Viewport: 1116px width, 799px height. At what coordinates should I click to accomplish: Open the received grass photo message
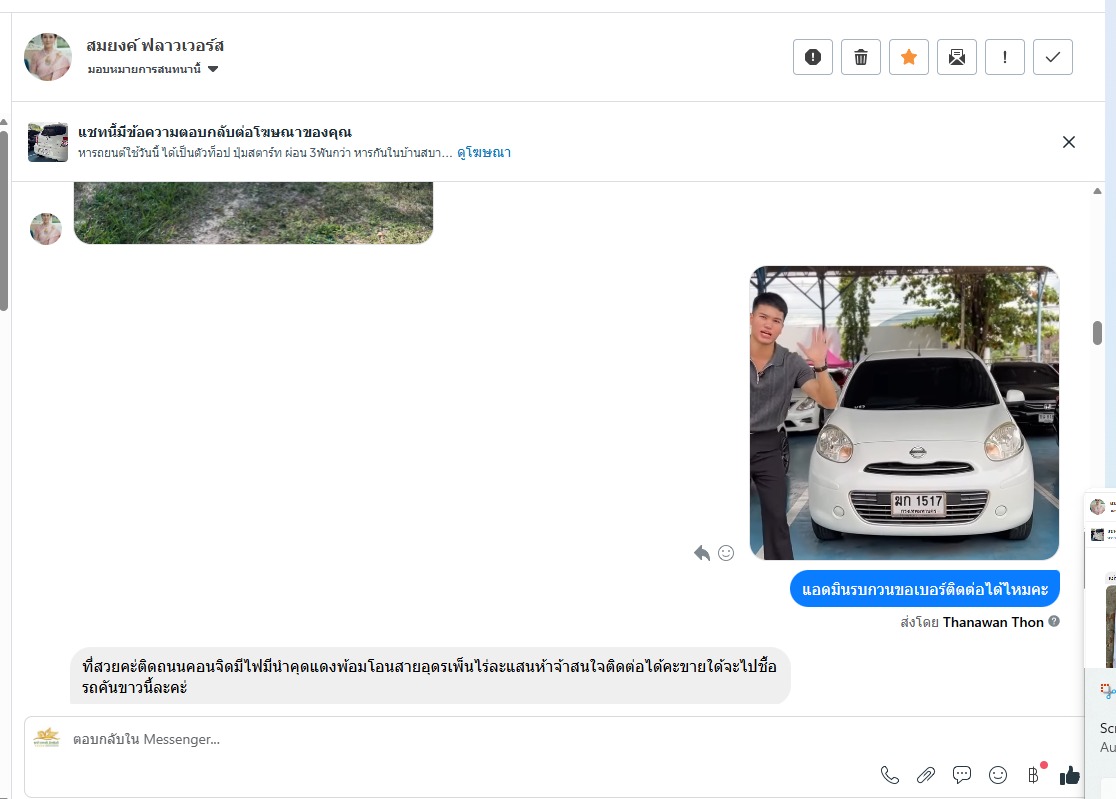[253, 213]
